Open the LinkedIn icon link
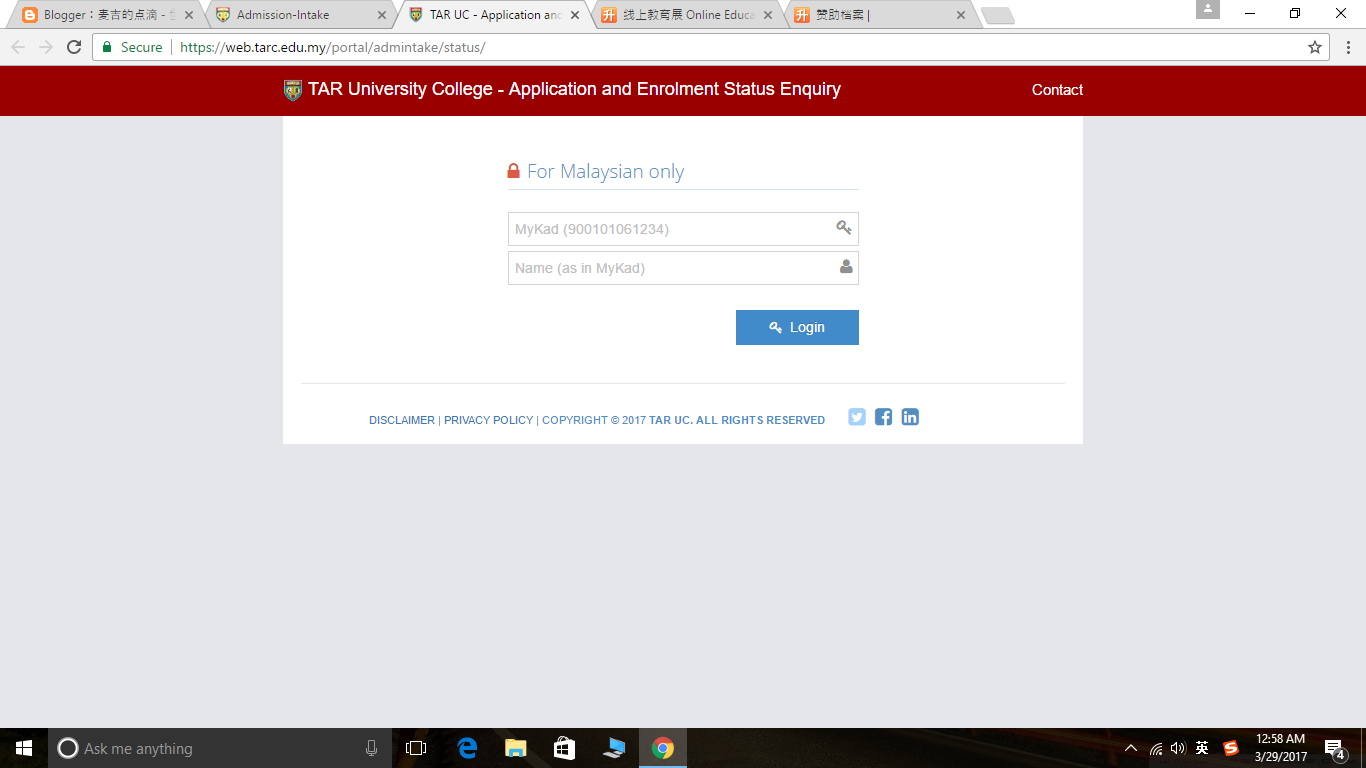This screenshot has width=1366, height=768. pos(910,417)
